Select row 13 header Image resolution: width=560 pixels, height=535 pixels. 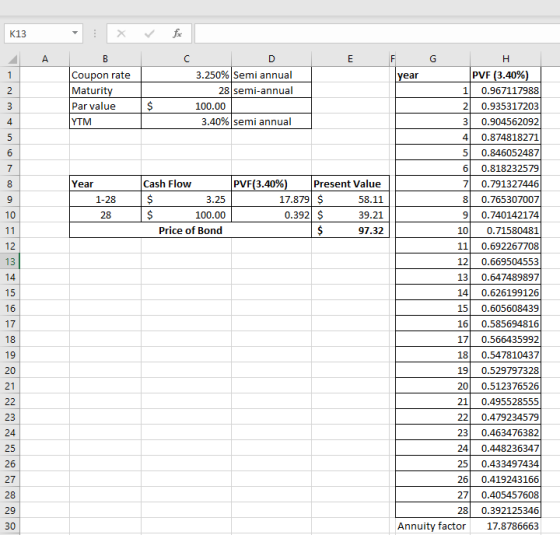point(10,261)
